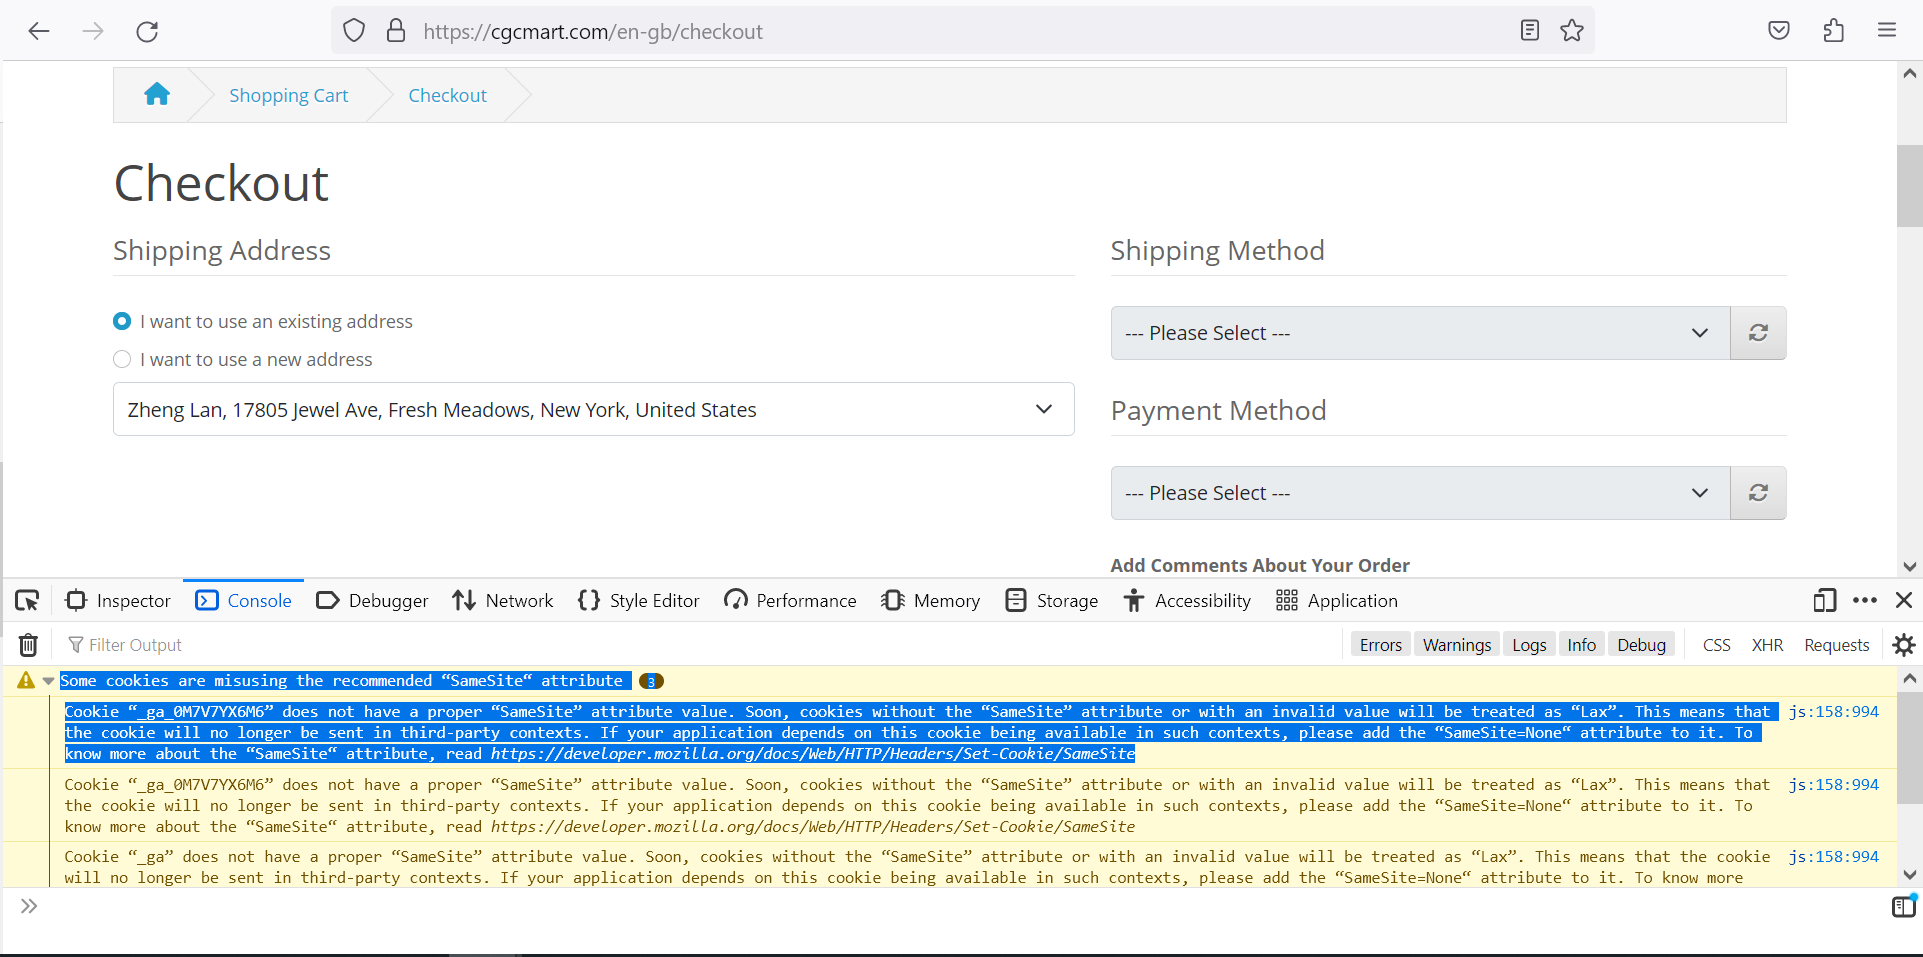Open devtools more options ellipsis
Viewport: 1923px width, 957px height.
[x=1865, y=600]
